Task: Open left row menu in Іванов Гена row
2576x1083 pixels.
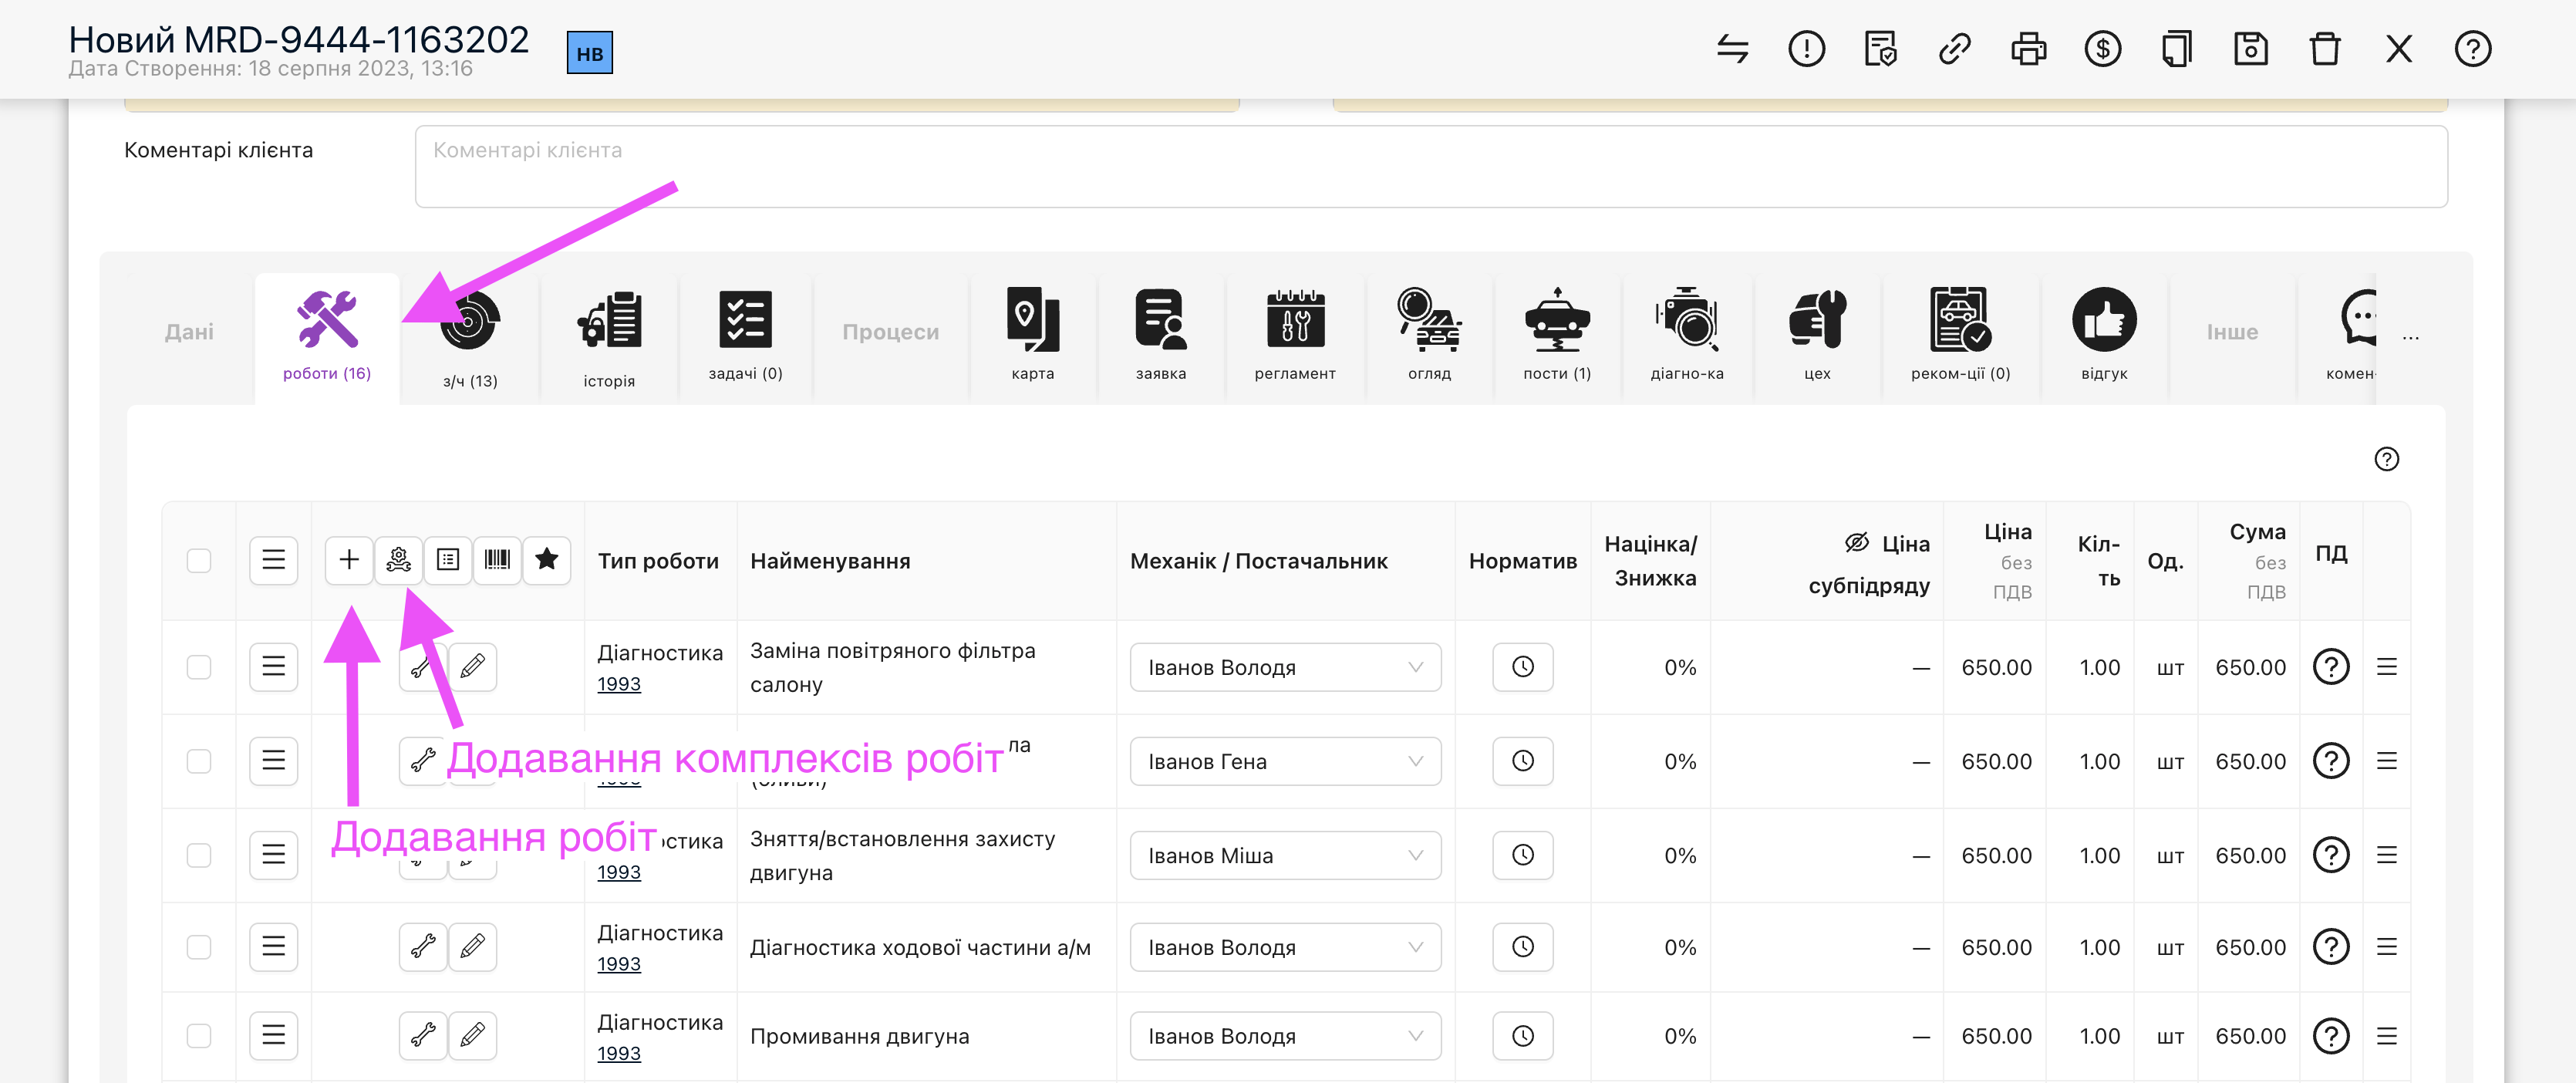Action: coord(273,760)
